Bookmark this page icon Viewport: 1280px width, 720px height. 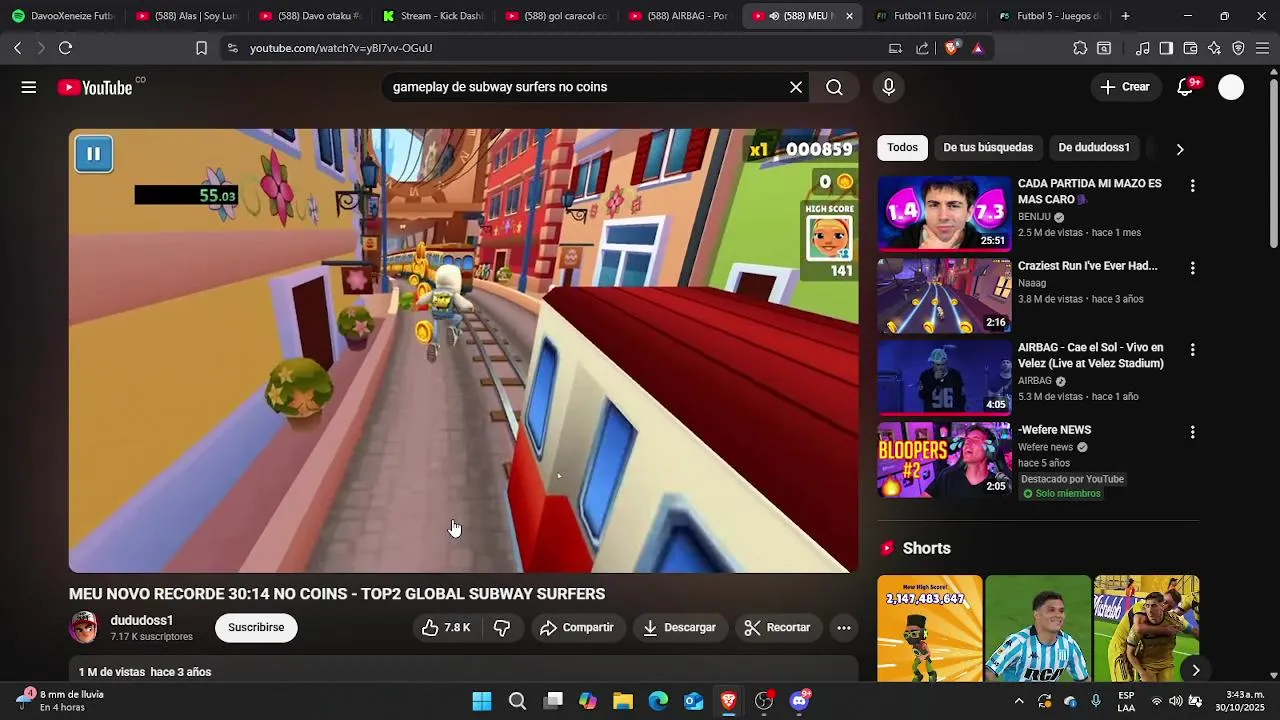[201, 48]
